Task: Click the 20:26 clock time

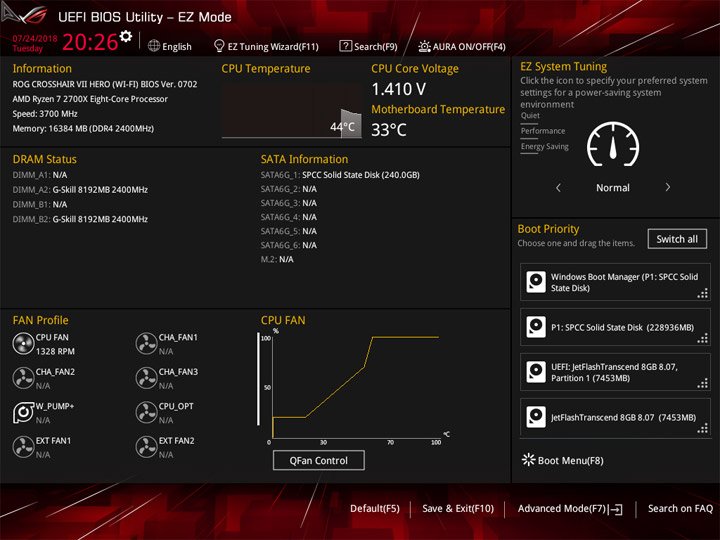Action: [x=90, y=42]
